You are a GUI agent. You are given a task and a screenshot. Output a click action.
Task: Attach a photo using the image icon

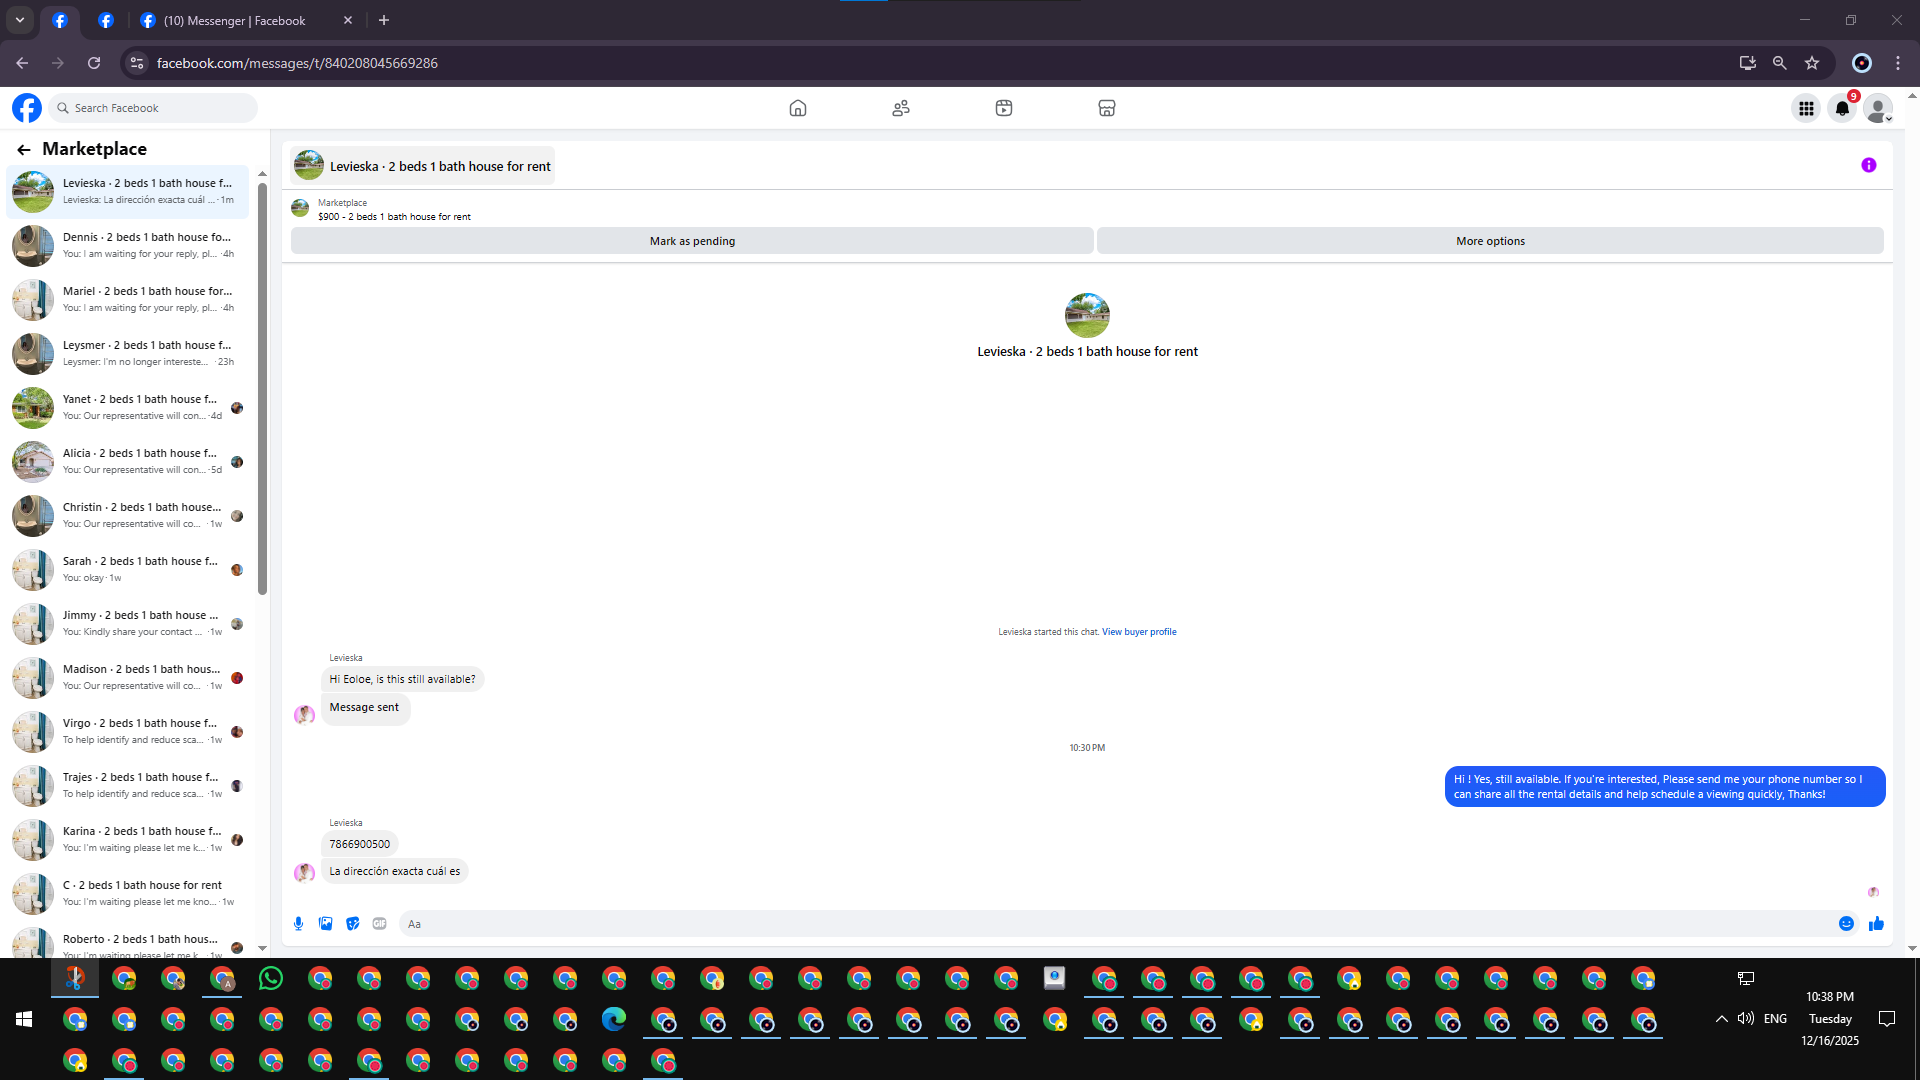click(326, 924)
